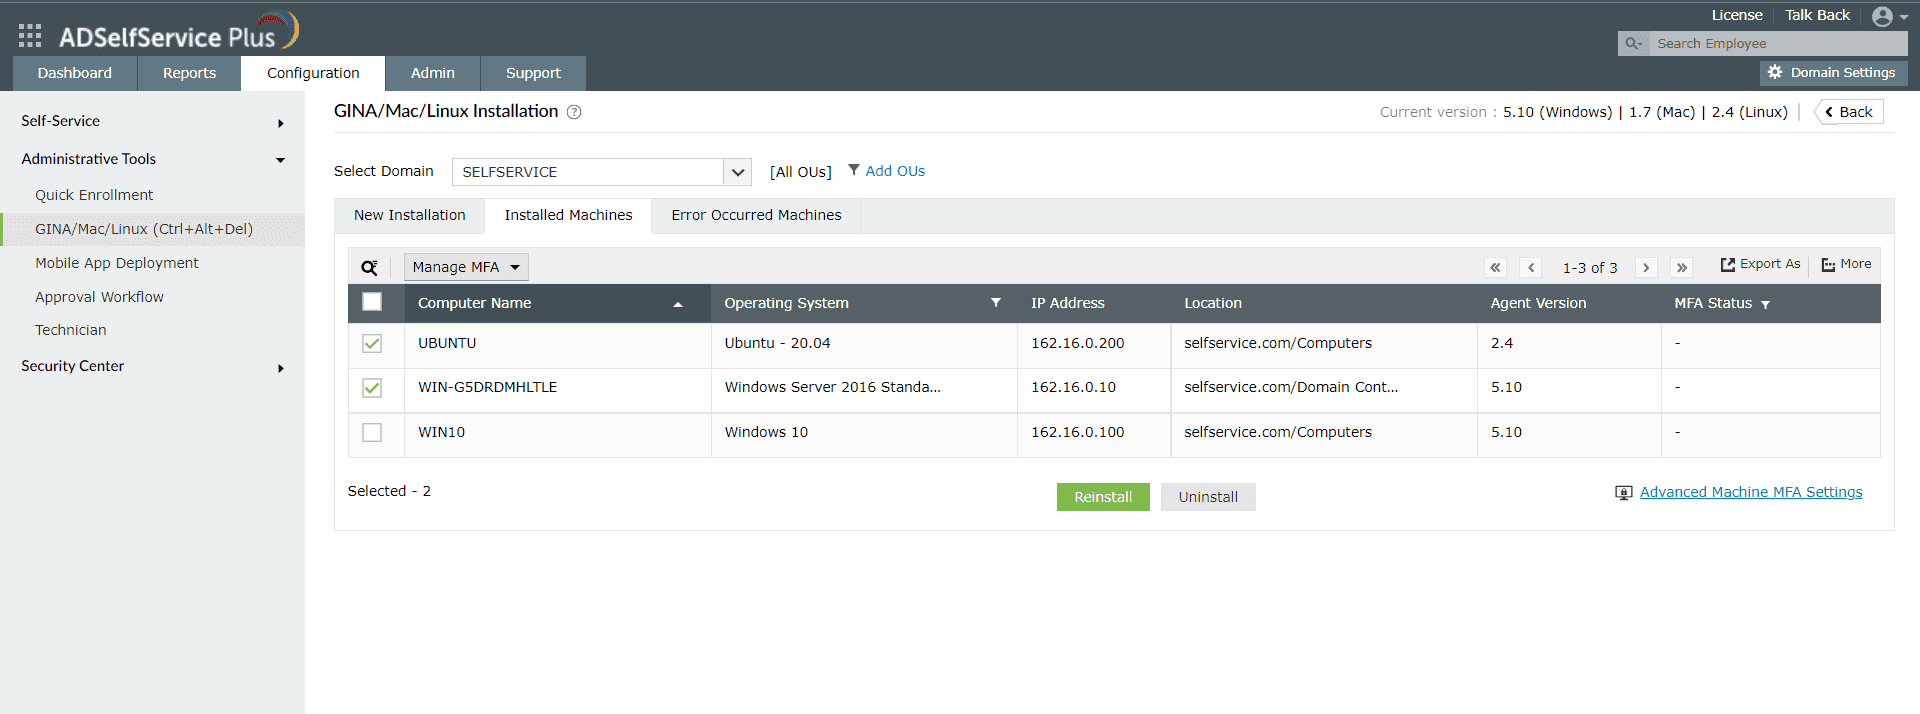The width and height of the screenshot is (1920, 714).
Task: Go to the next page of results
Action: [x=1646, y=267]
